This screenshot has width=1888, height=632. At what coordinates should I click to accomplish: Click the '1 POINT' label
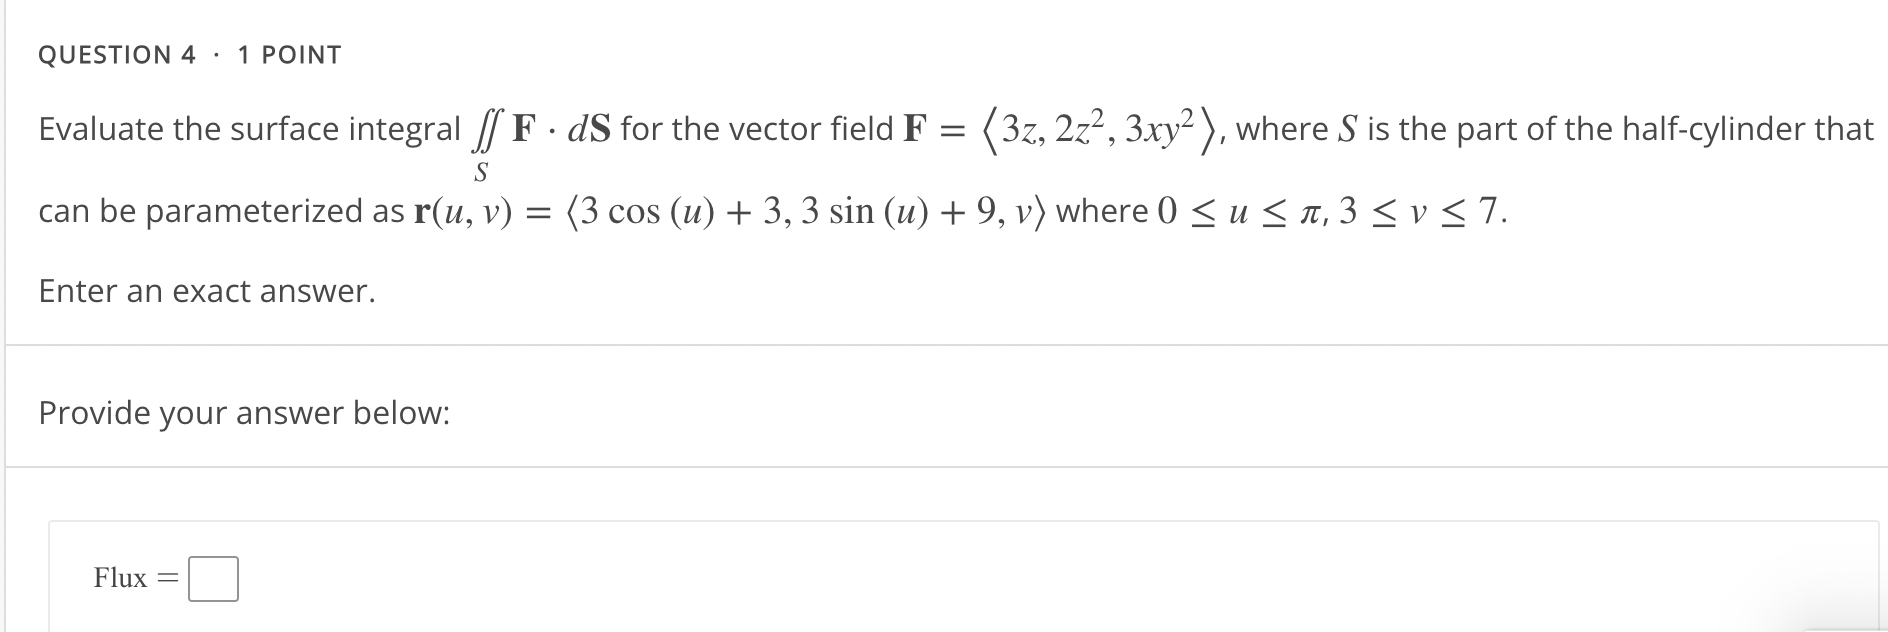tap(287, 55)
